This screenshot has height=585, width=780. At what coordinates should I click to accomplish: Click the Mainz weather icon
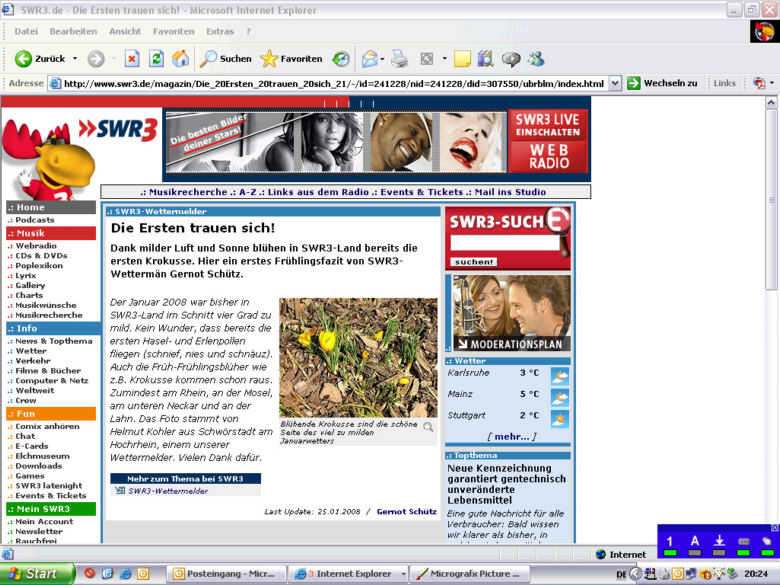[560, 397]
